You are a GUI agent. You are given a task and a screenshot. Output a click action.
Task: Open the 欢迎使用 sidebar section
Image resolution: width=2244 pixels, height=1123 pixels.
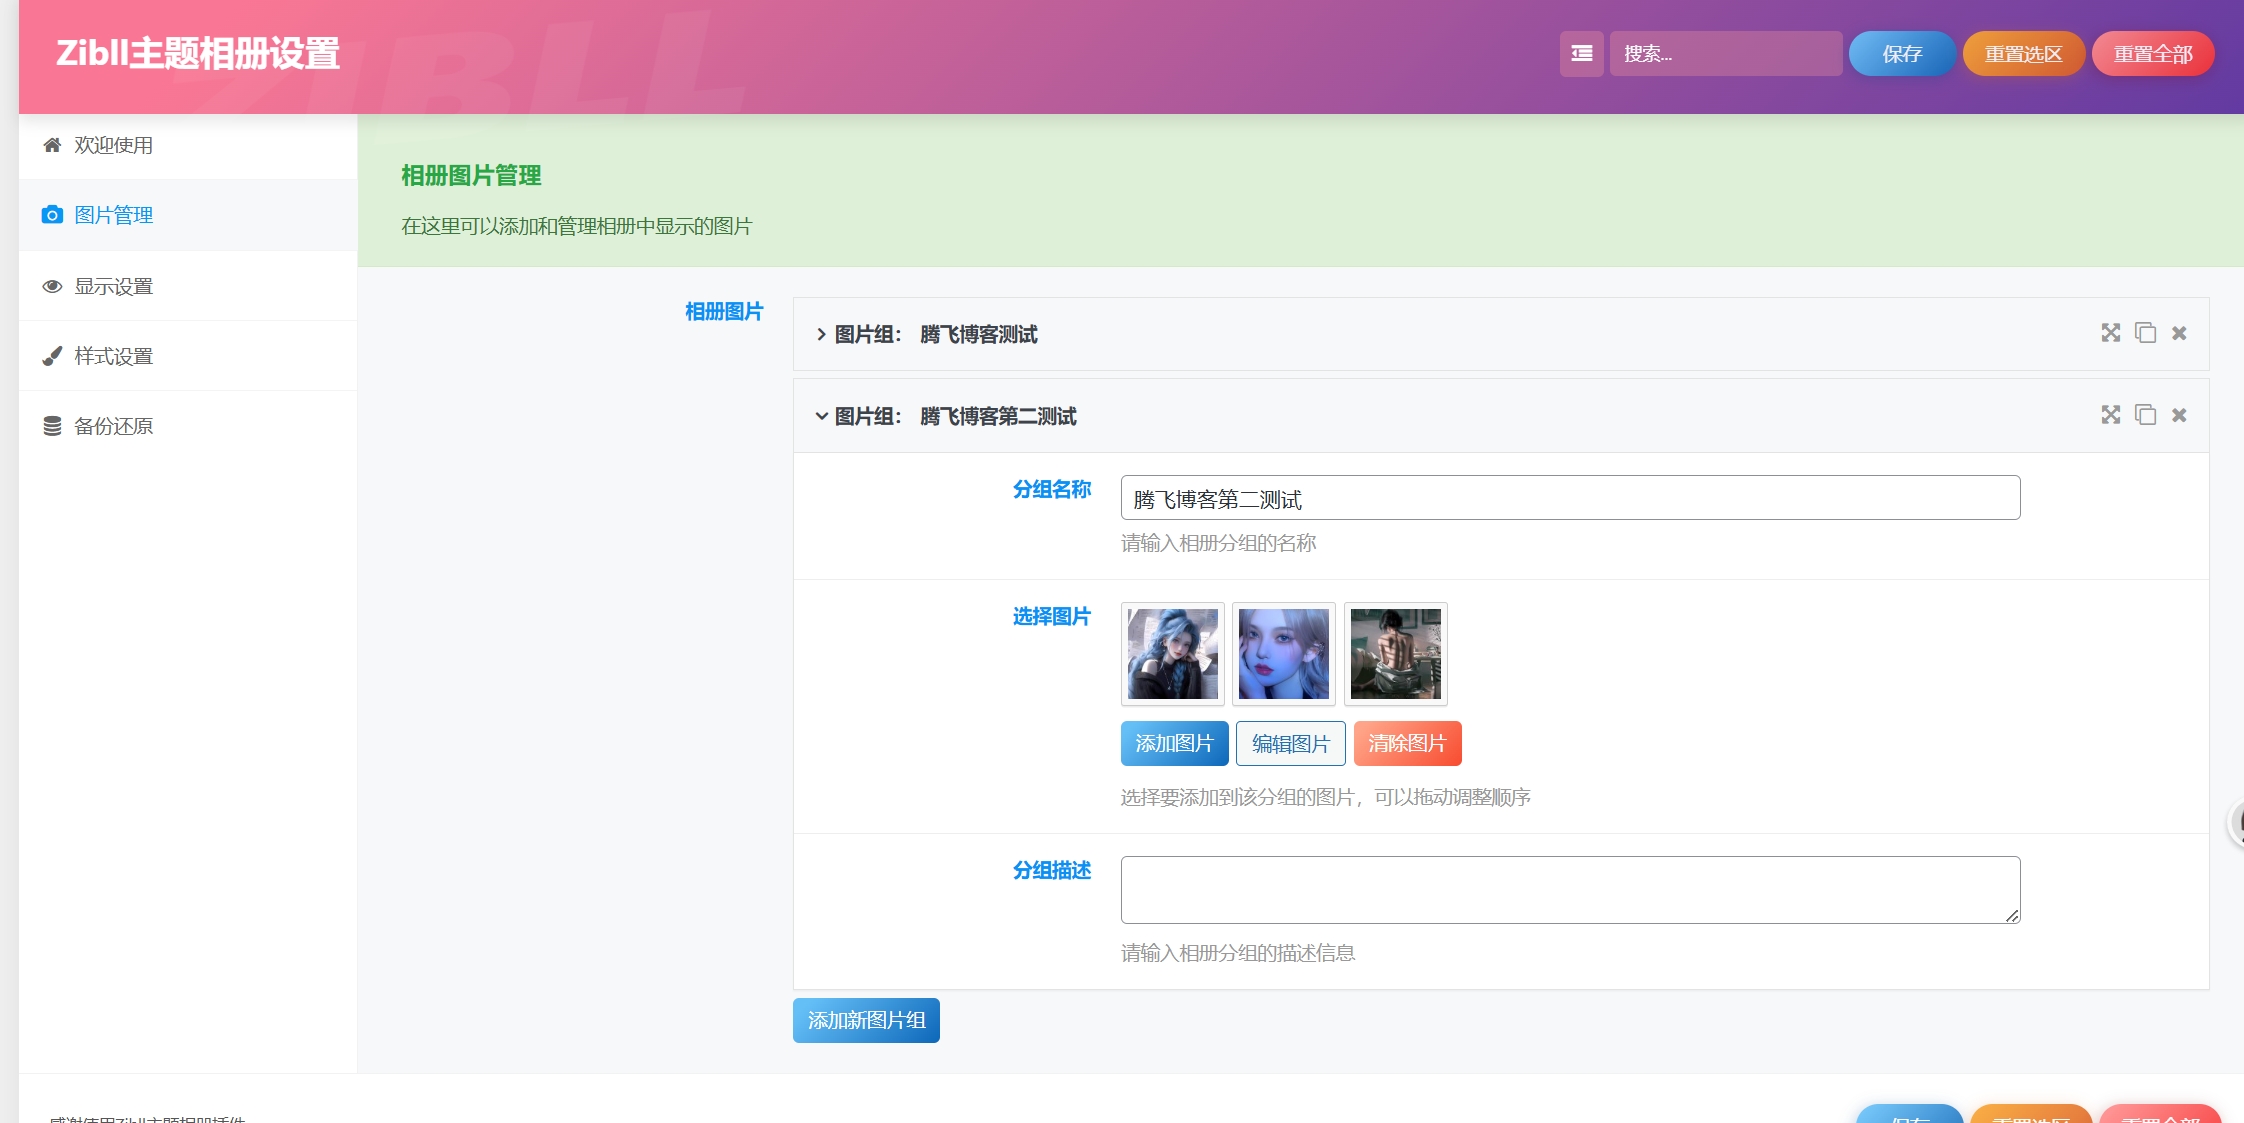113,146
